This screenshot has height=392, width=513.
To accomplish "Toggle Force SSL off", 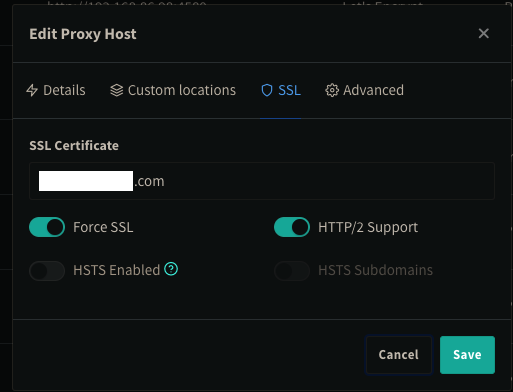I will click(47, 227).
